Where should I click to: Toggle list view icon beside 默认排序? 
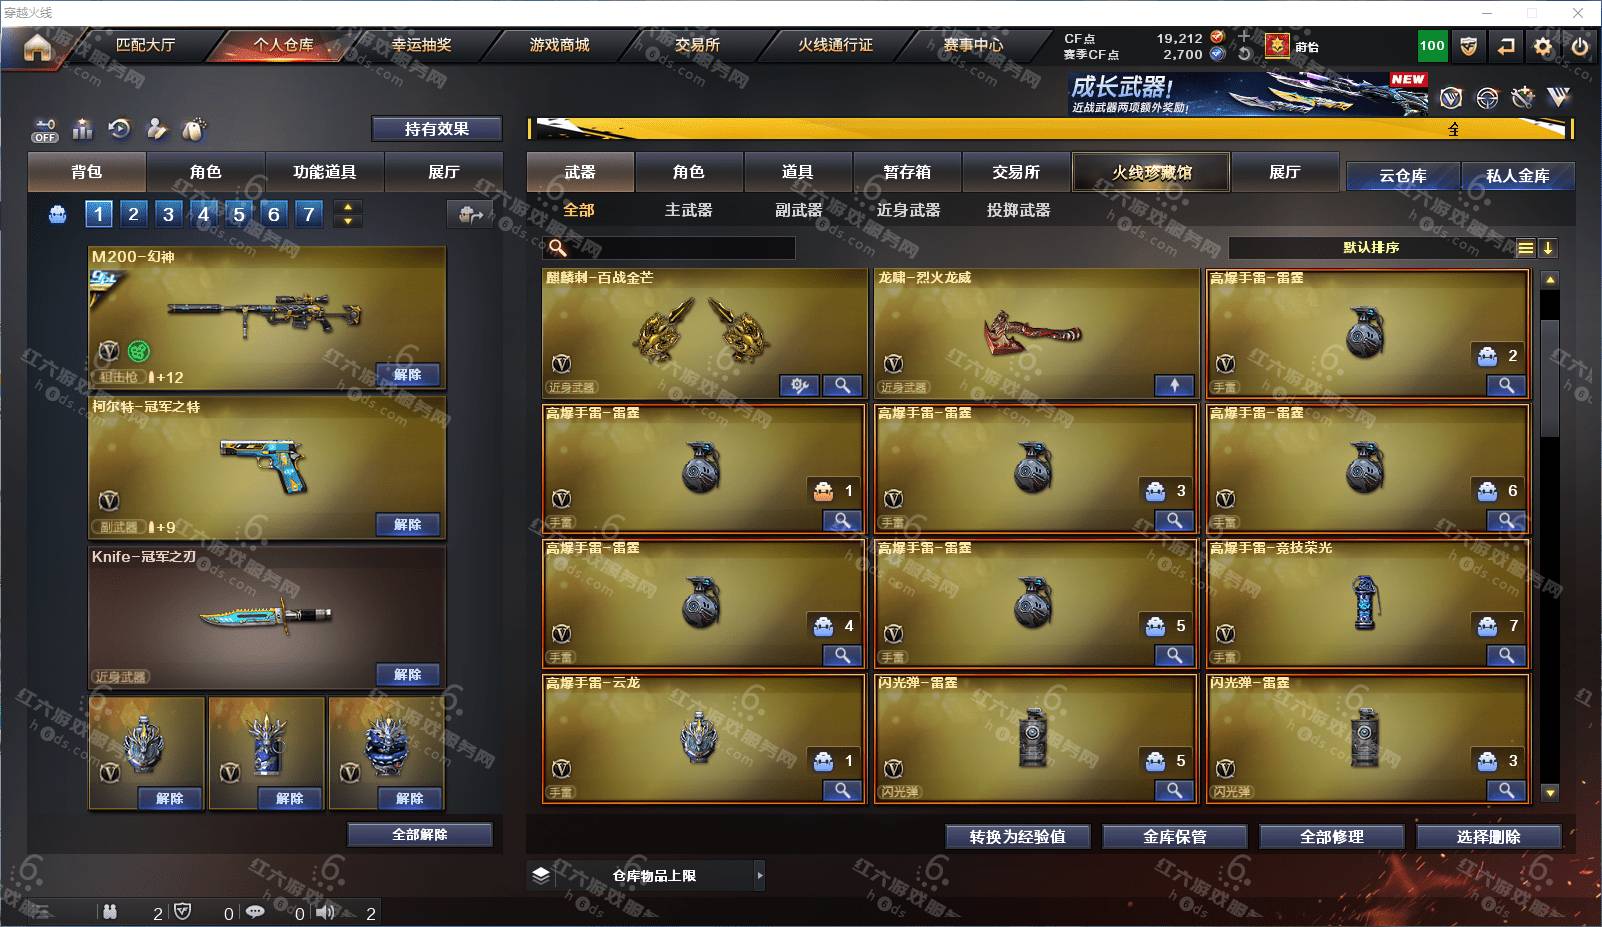1525,248
